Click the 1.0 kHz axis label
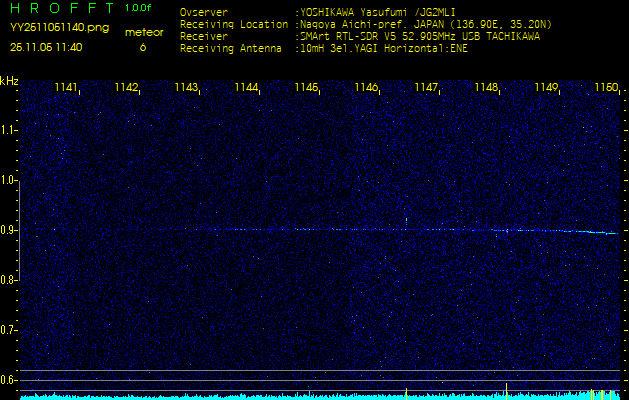629x400 pixels. [9, 180]
